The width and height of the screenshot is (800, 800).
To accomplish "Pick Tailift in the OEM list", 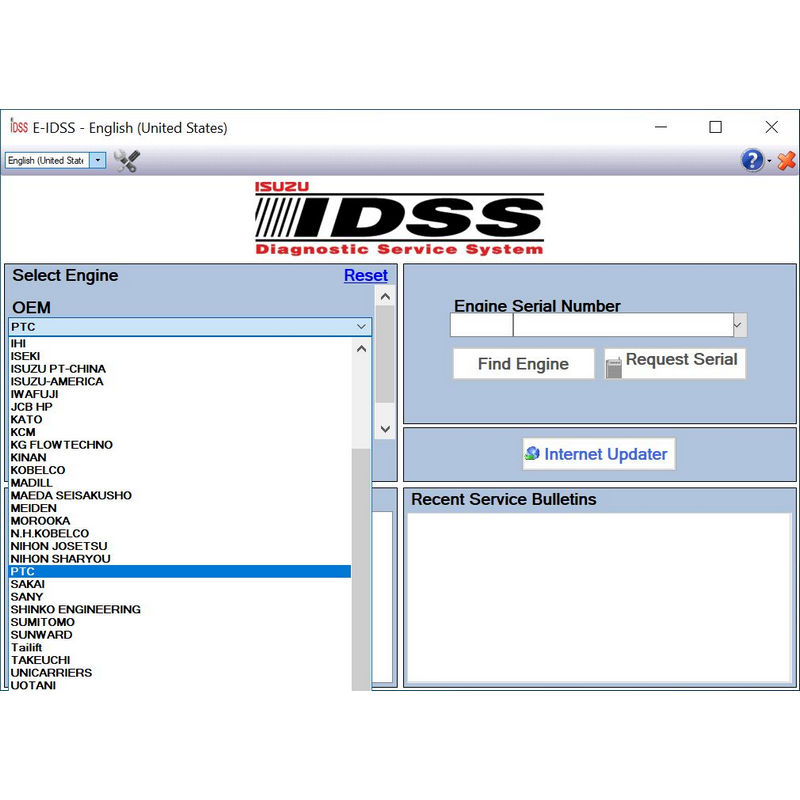I will [180, 647].
